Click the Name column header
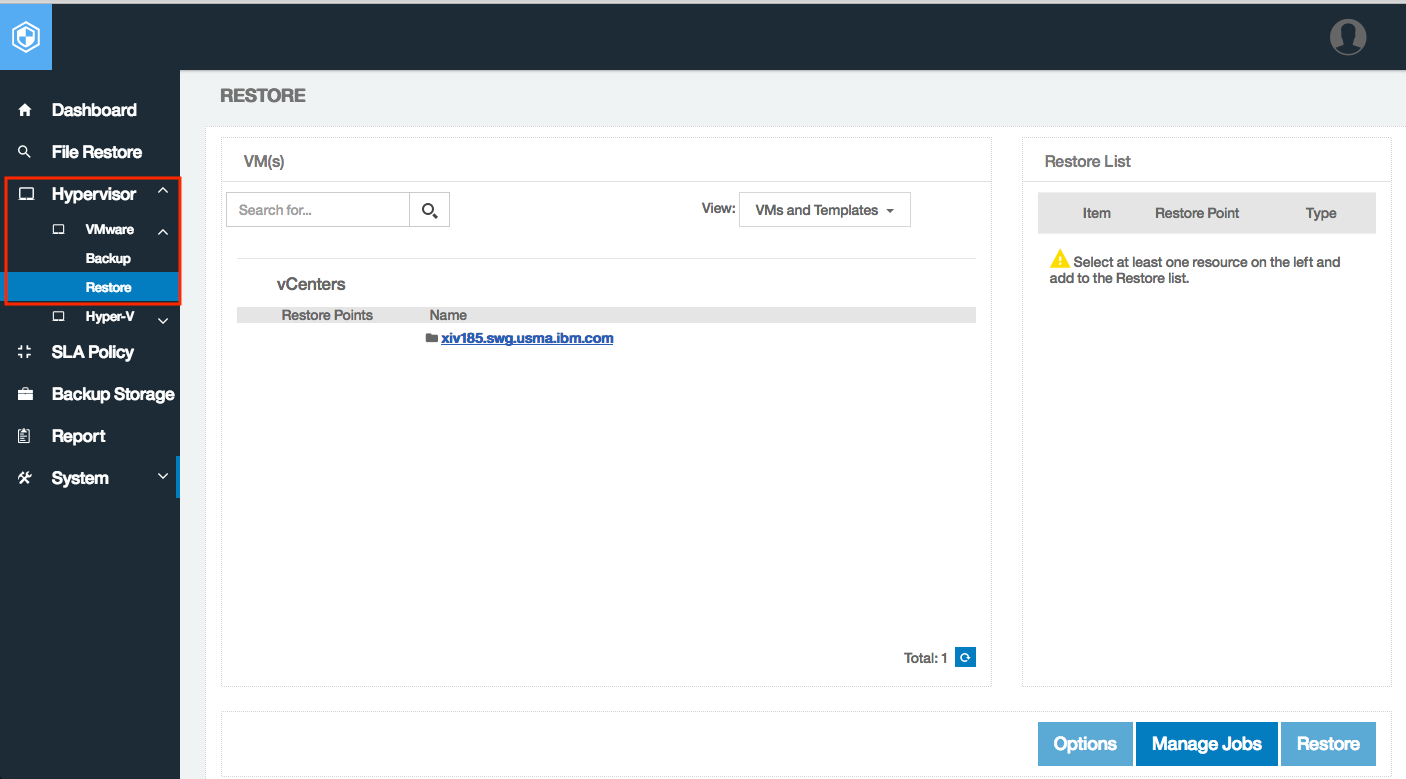 pyautogui.click(x=448, y=315)
